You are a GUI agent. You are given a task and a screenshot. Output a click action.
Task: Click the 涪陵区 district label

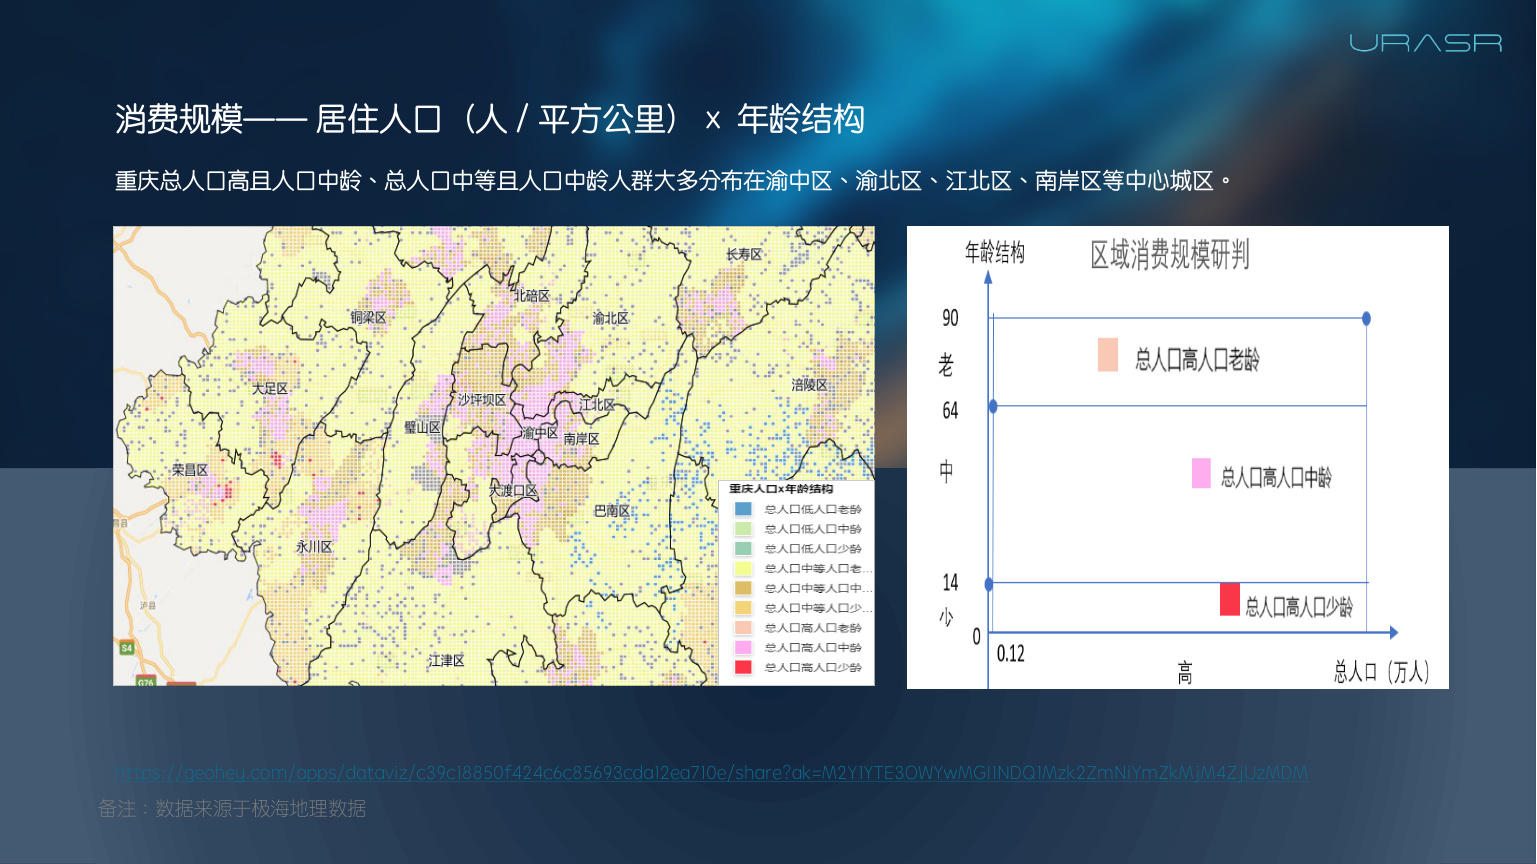tap(810, 385)
